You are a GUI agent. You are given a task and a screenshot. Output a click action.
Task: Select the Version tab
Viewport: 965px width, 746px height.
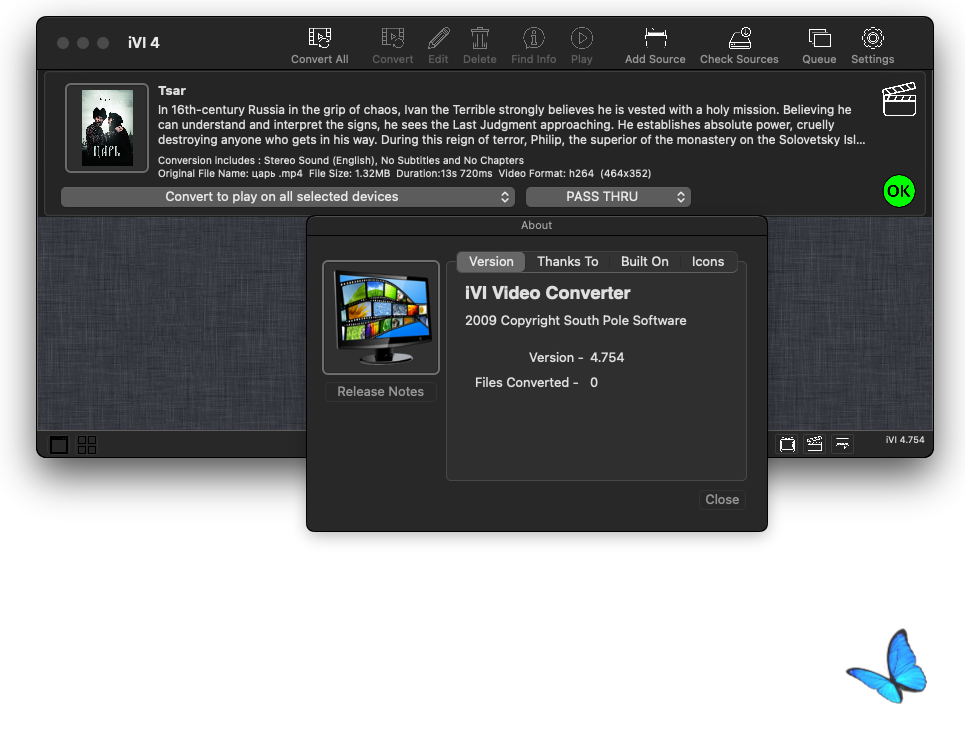[491, 262]
